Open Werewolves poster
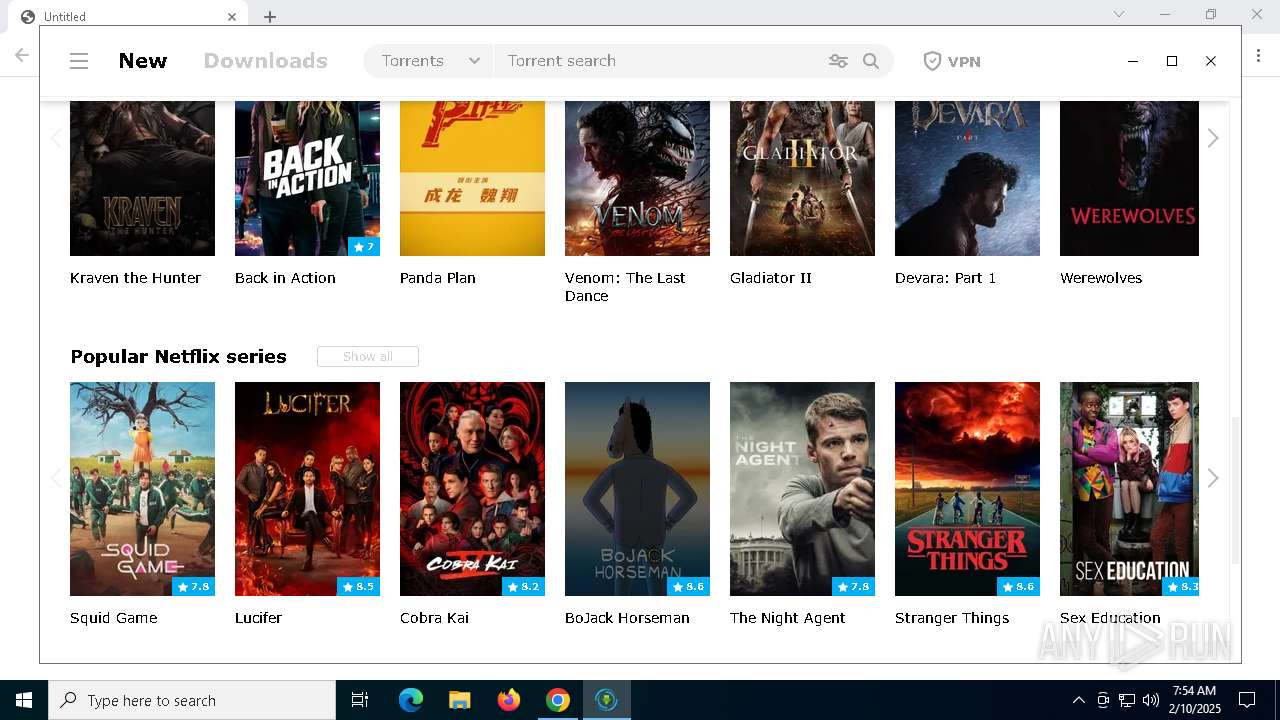 click(x=1129, y=178)
